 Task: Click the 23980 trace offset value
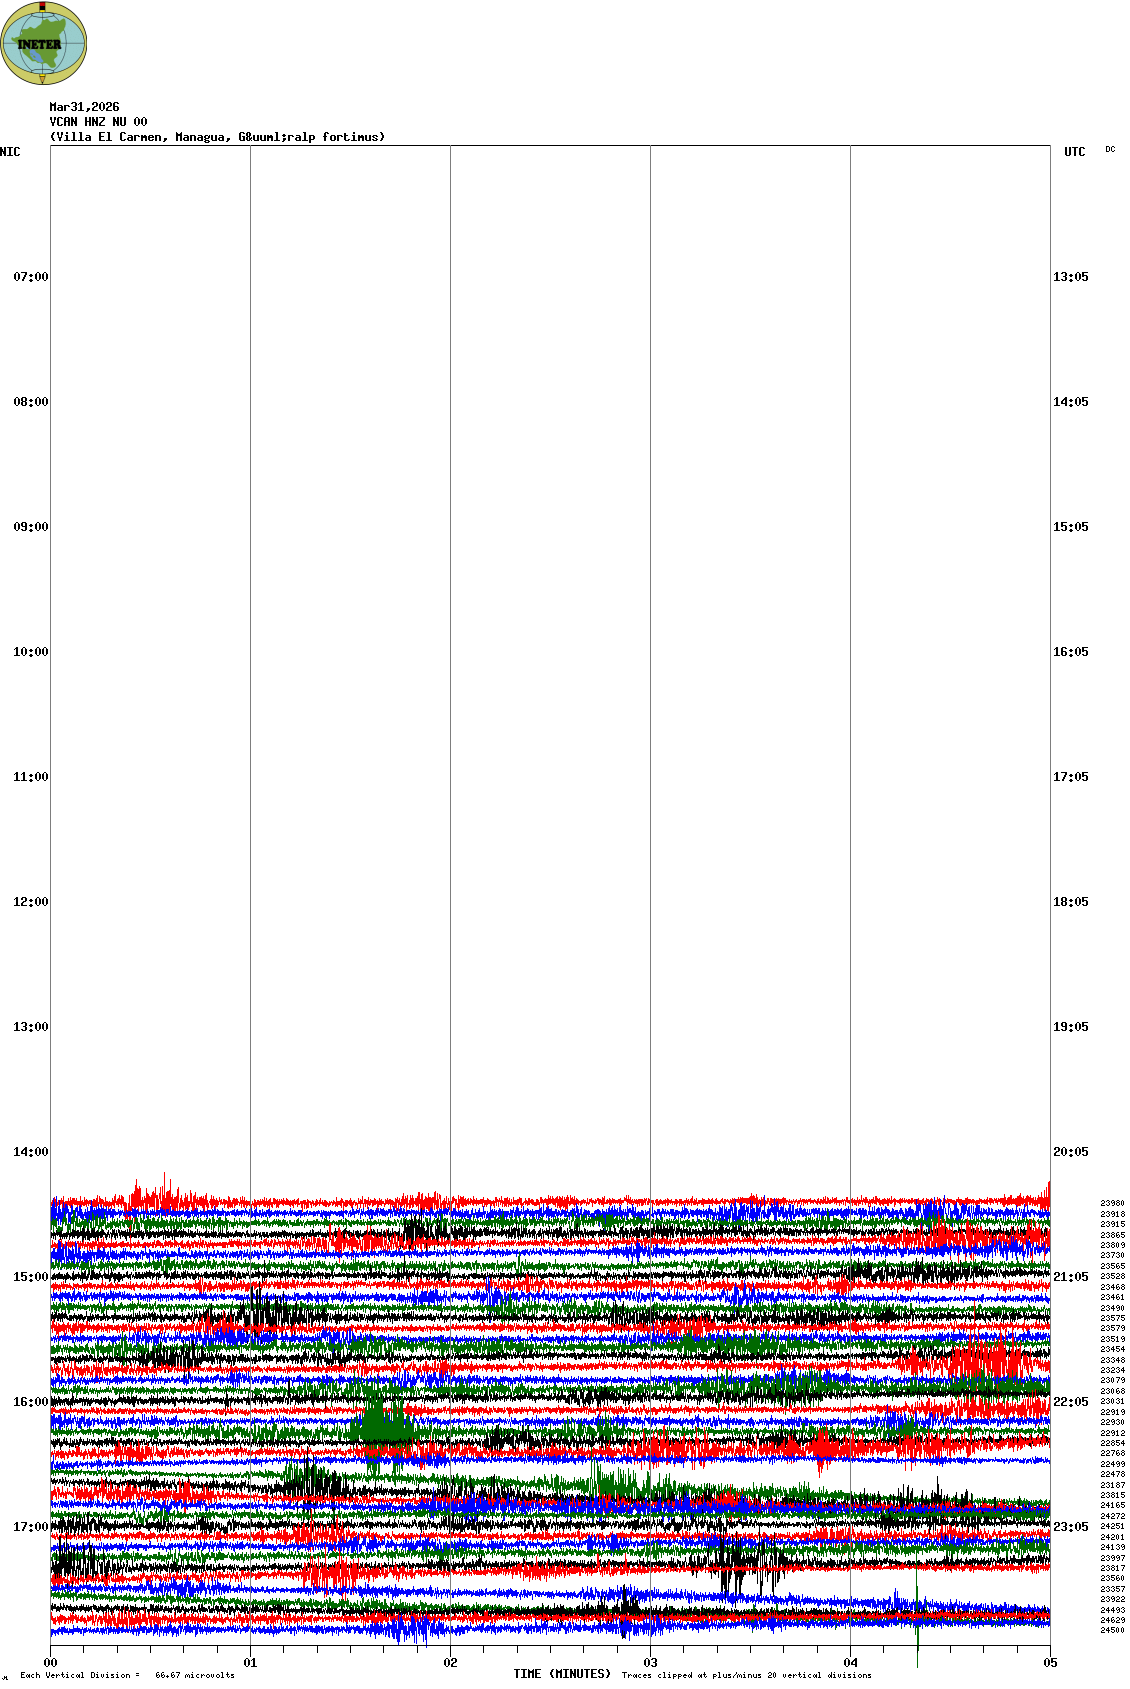(x=1112, y=1204)
